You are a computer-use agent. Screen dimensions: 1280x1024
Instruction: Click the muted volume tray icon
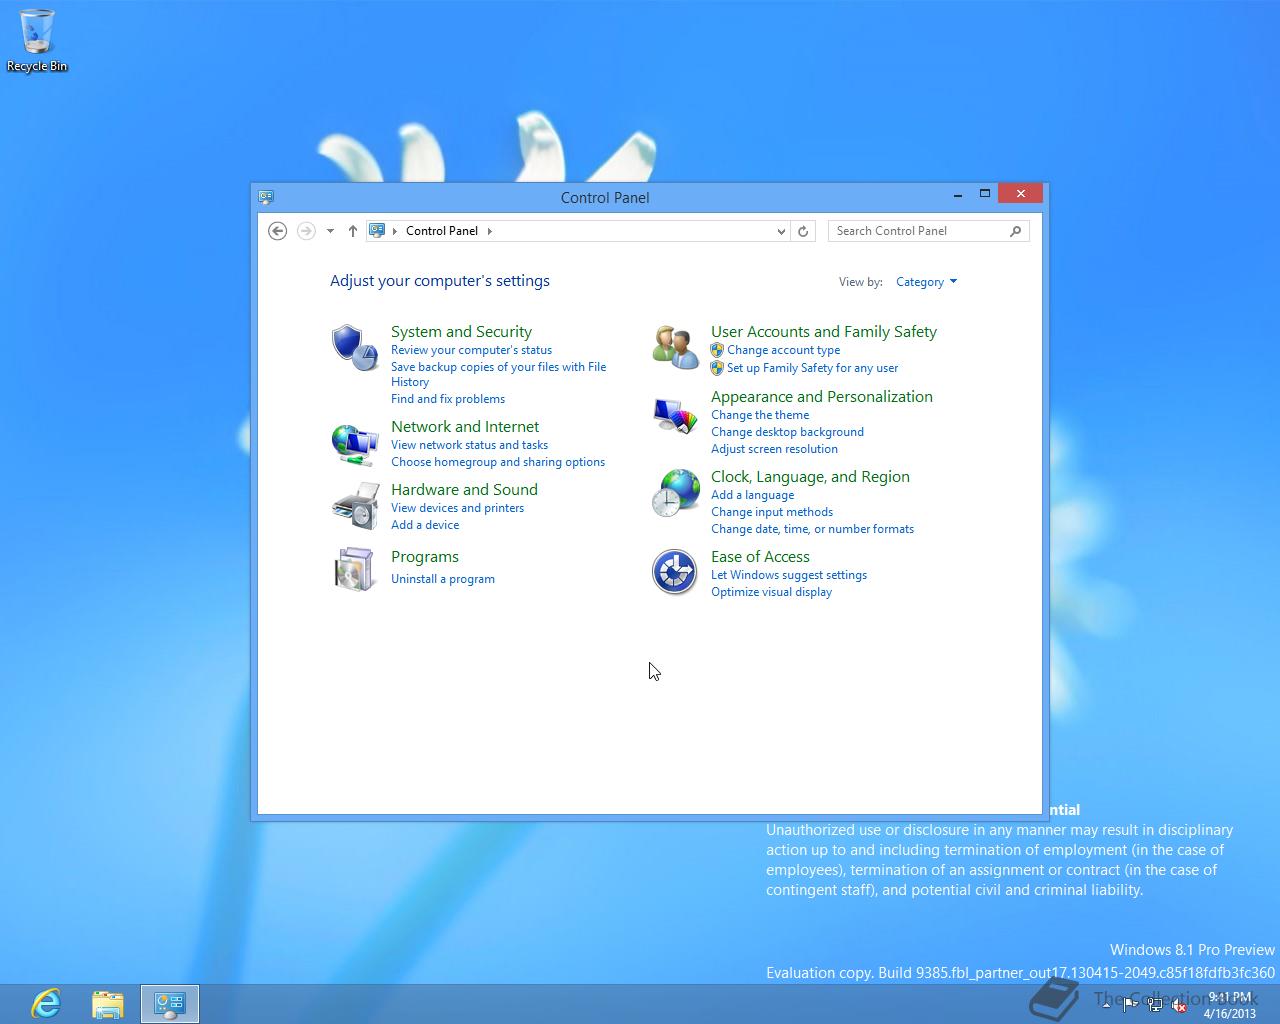pos(1179,1005)
